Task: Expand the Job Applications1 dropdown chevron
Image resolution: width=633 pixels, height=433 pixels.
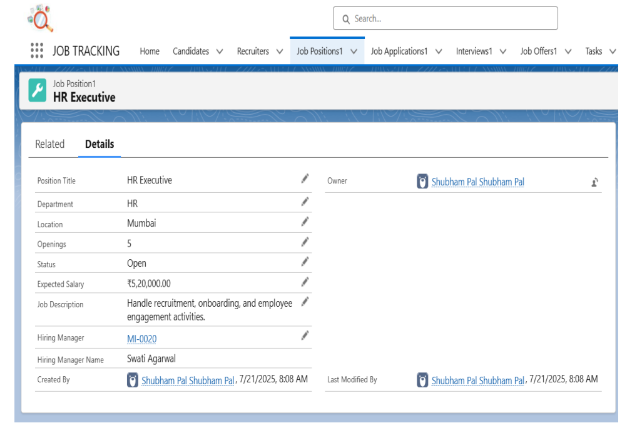Action: pos(438,52)
